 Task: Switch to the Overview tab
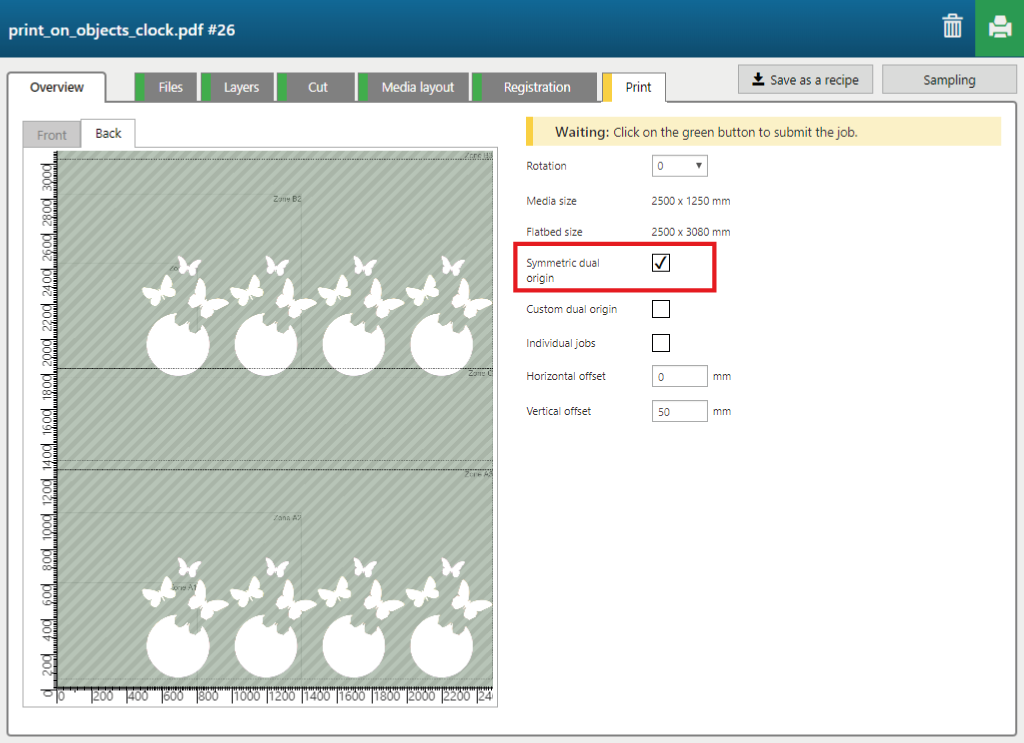[x=57, y=87]
